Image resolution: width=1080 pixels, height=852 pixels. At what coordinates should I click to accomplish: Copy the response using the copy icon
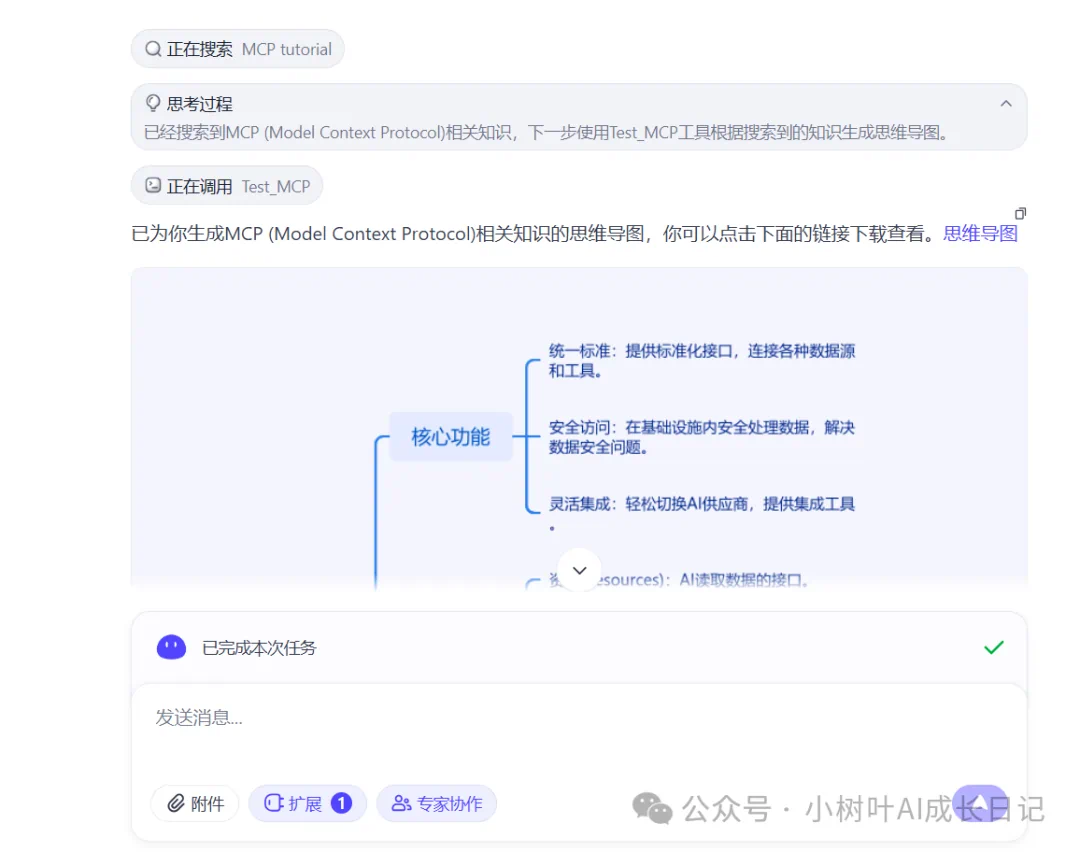[1020, 214]
